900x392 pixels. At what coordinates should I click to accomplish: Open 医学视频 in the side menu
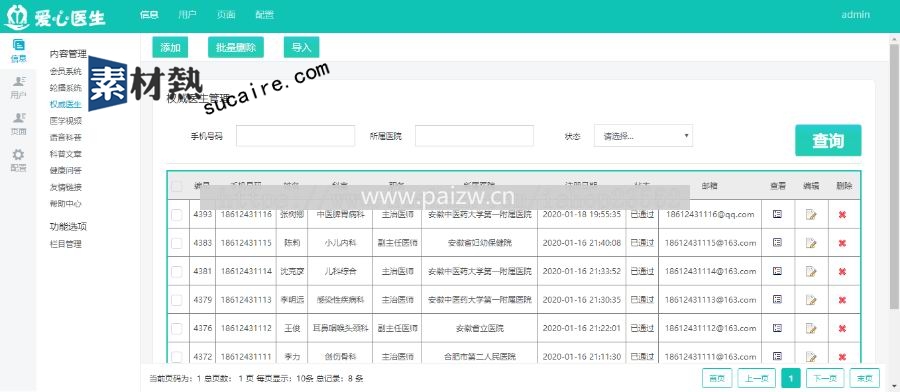pyautogui.click(x=66, y=121)
